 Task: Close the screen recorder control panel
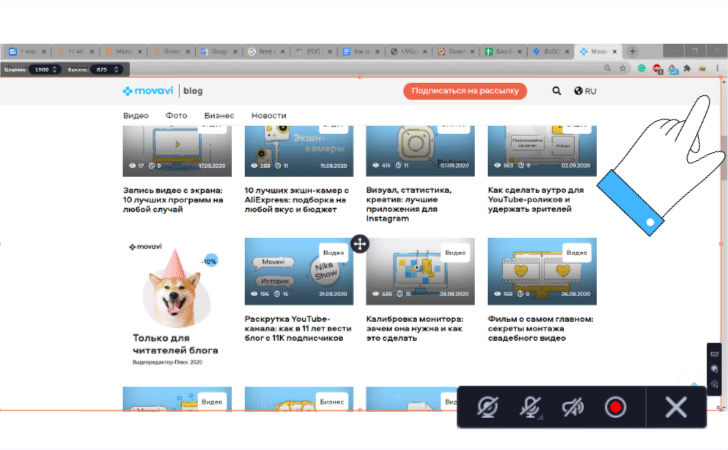[676, 407]
